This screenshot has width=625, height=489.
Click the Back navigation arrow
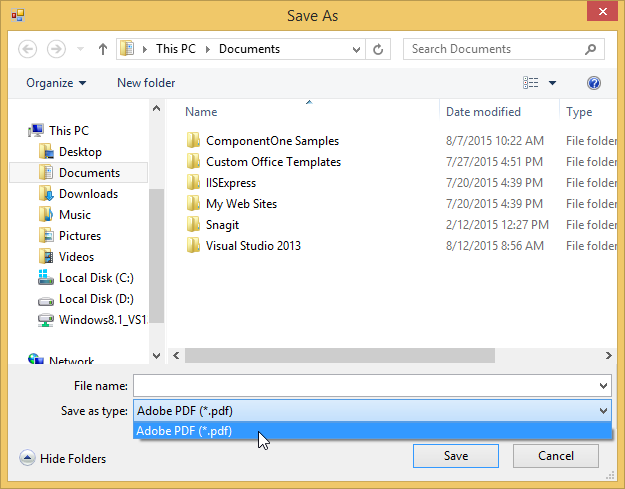click(x=27, y=49)
